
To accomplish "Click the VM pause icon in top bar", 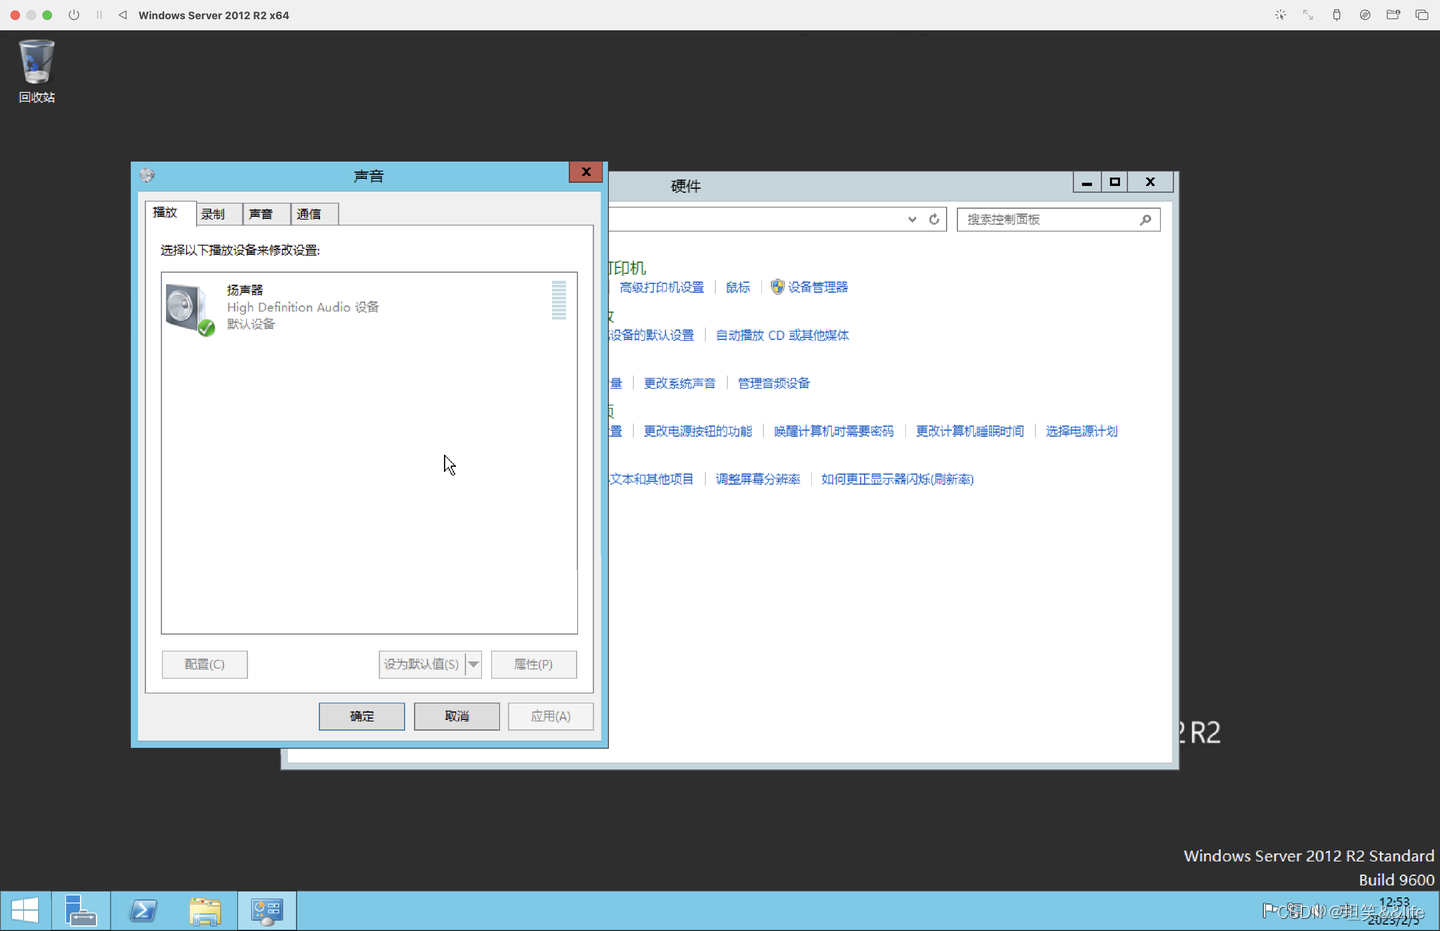I will click(99, 15).
